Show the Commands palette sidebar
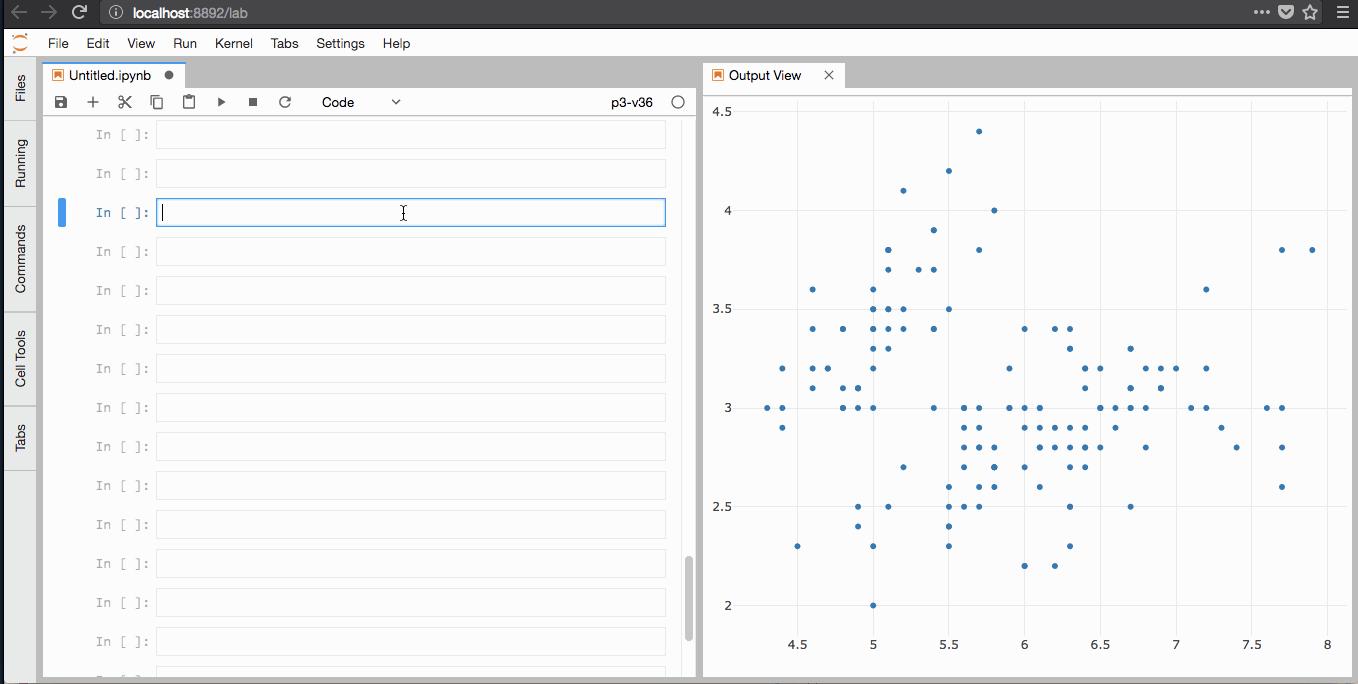Image resolution: width=1358 pixels, height=684 pixels. [19, 259]
